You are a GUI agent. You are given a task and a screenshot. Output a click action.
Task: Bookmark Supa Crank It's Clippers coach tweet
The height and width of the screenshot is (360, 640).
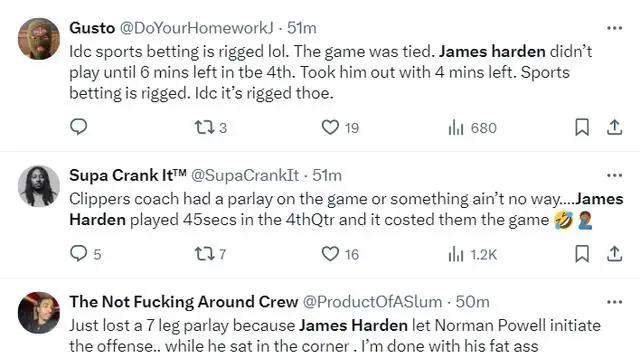582,253
